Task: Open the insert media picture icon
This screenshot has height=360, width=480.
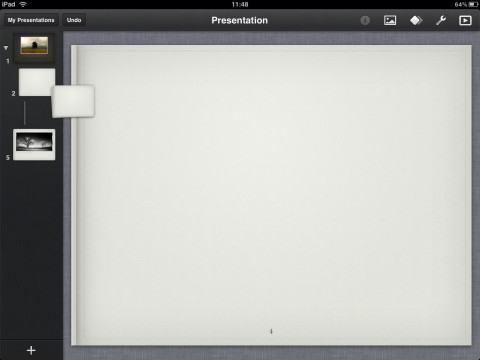Action: (x=390, y=20)
